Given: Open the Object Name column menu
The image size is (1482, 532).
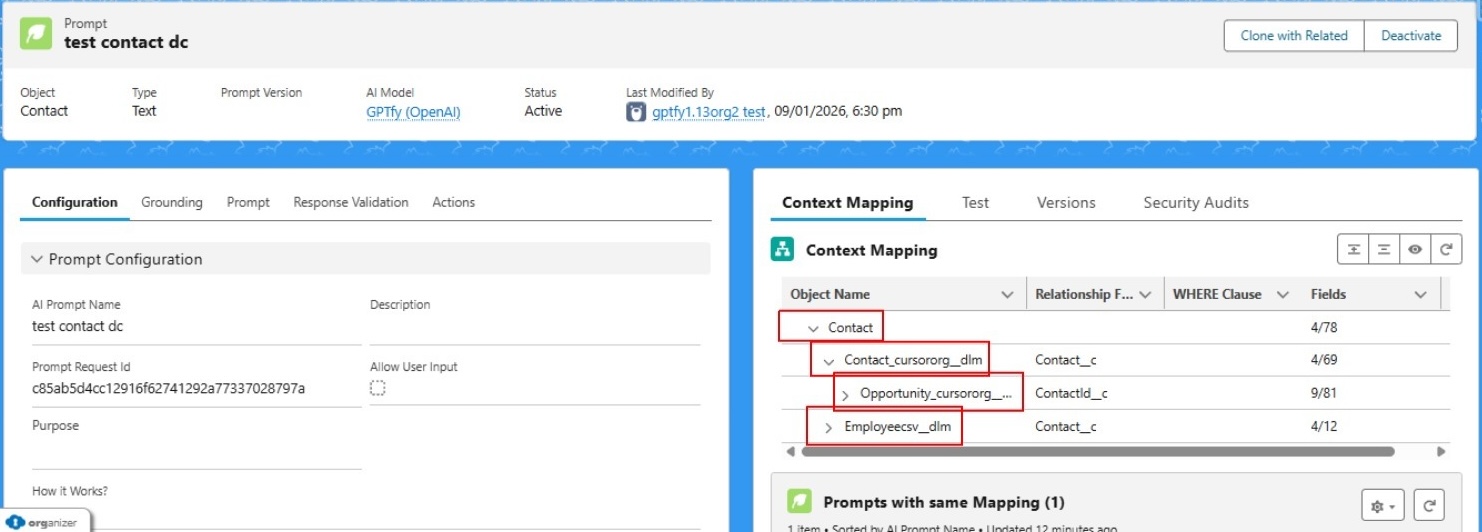Looking at the screenshot, I should click(1007, 294).
